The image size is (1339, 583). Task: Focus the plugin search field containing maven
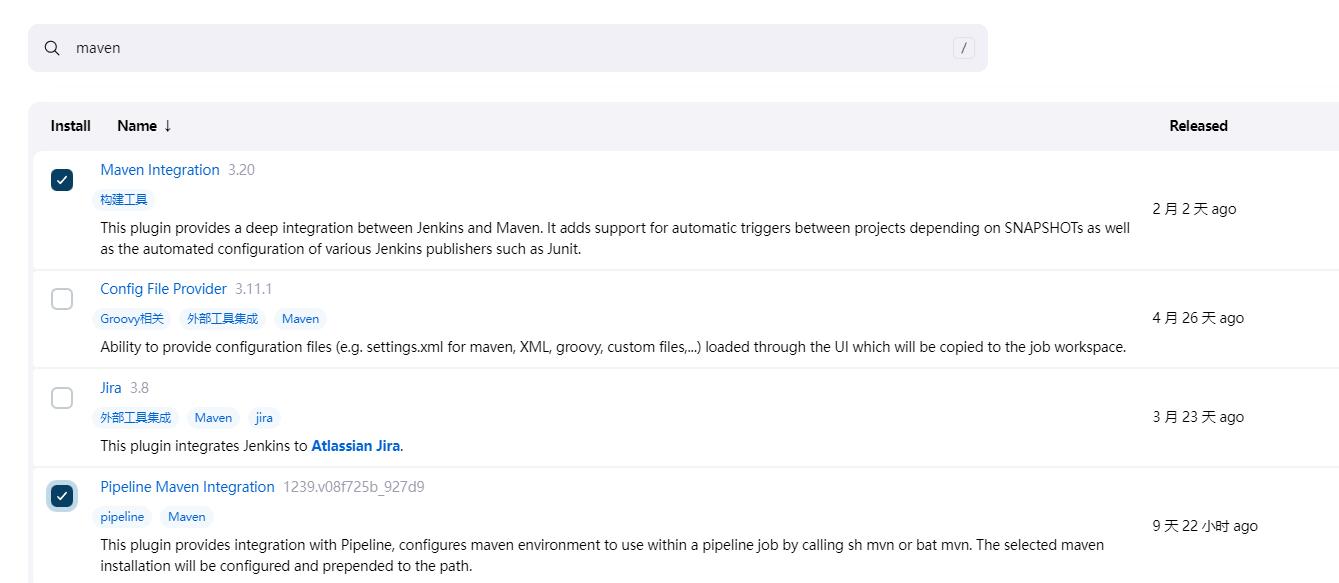coord(500,48)
